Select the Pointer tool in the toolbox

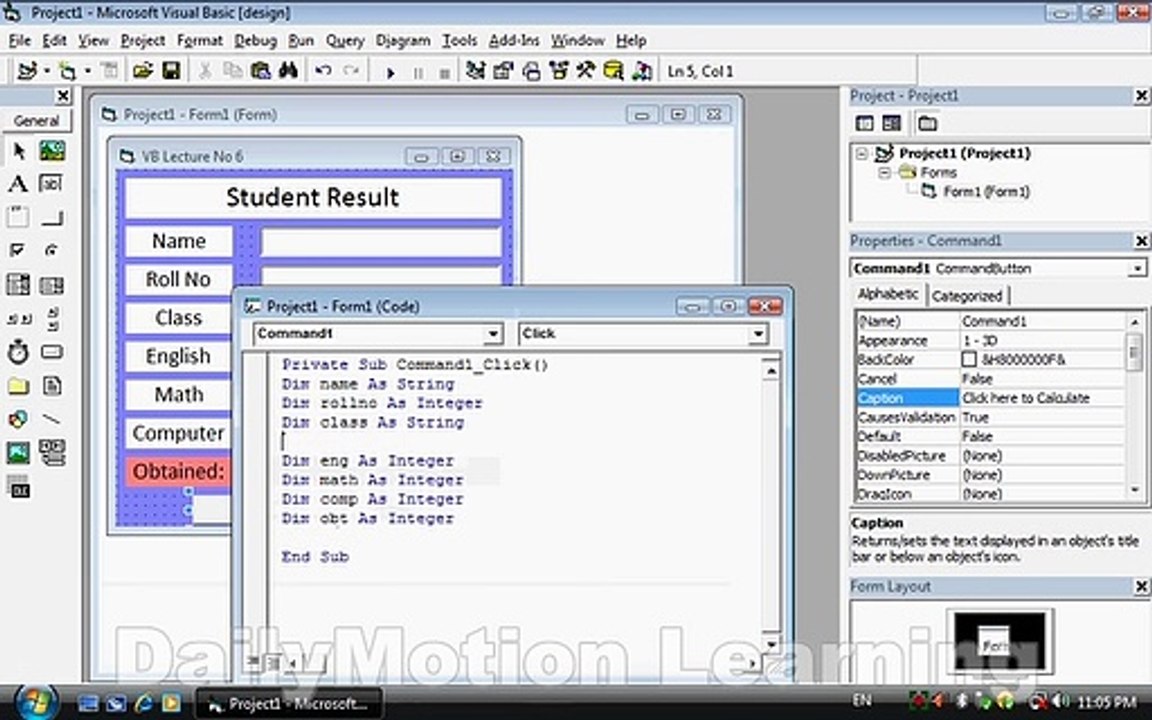point(18,151)
